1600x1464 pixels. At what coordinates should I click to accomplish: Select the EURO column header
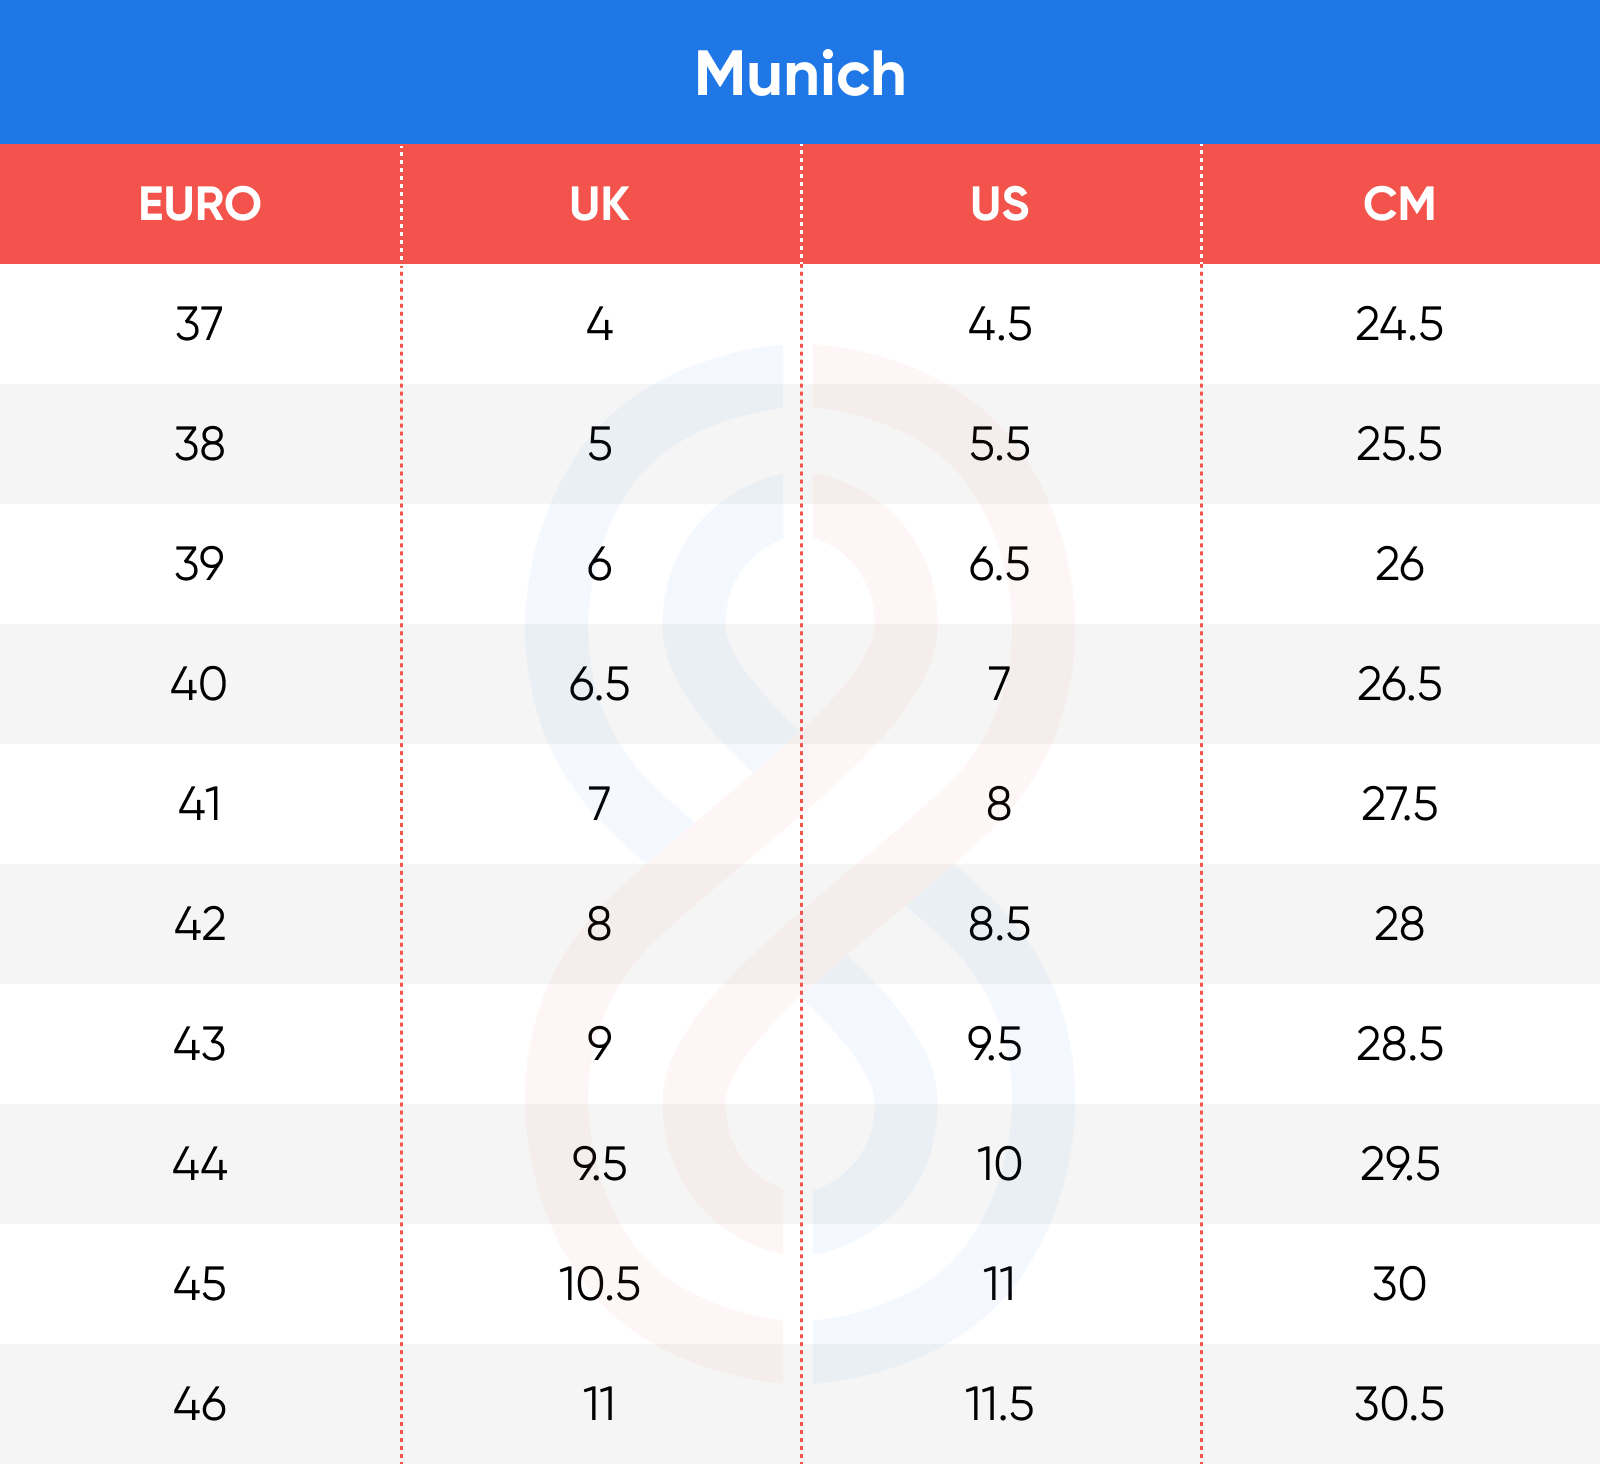(x=200, y=204)
